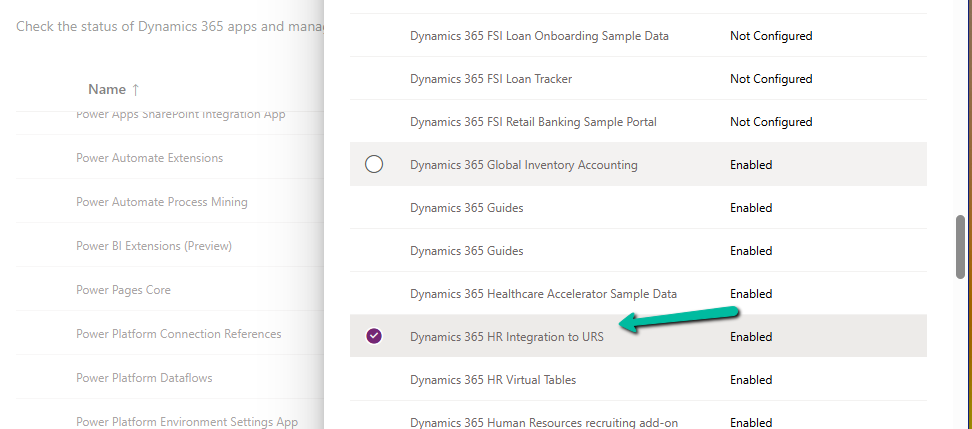Select the Power Pages Core app

point(123,290)
